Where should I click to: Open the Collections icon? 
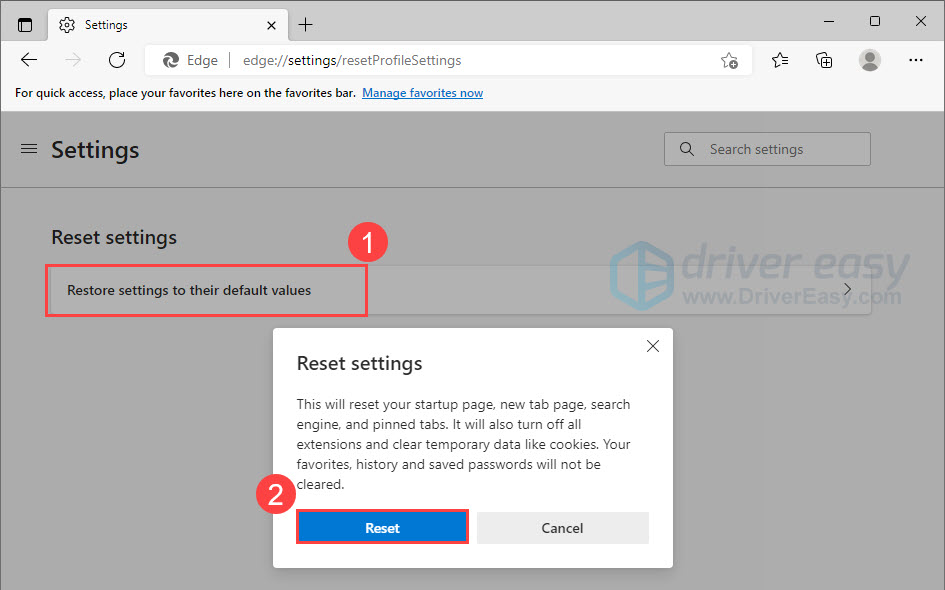click(x=824, y=60)
